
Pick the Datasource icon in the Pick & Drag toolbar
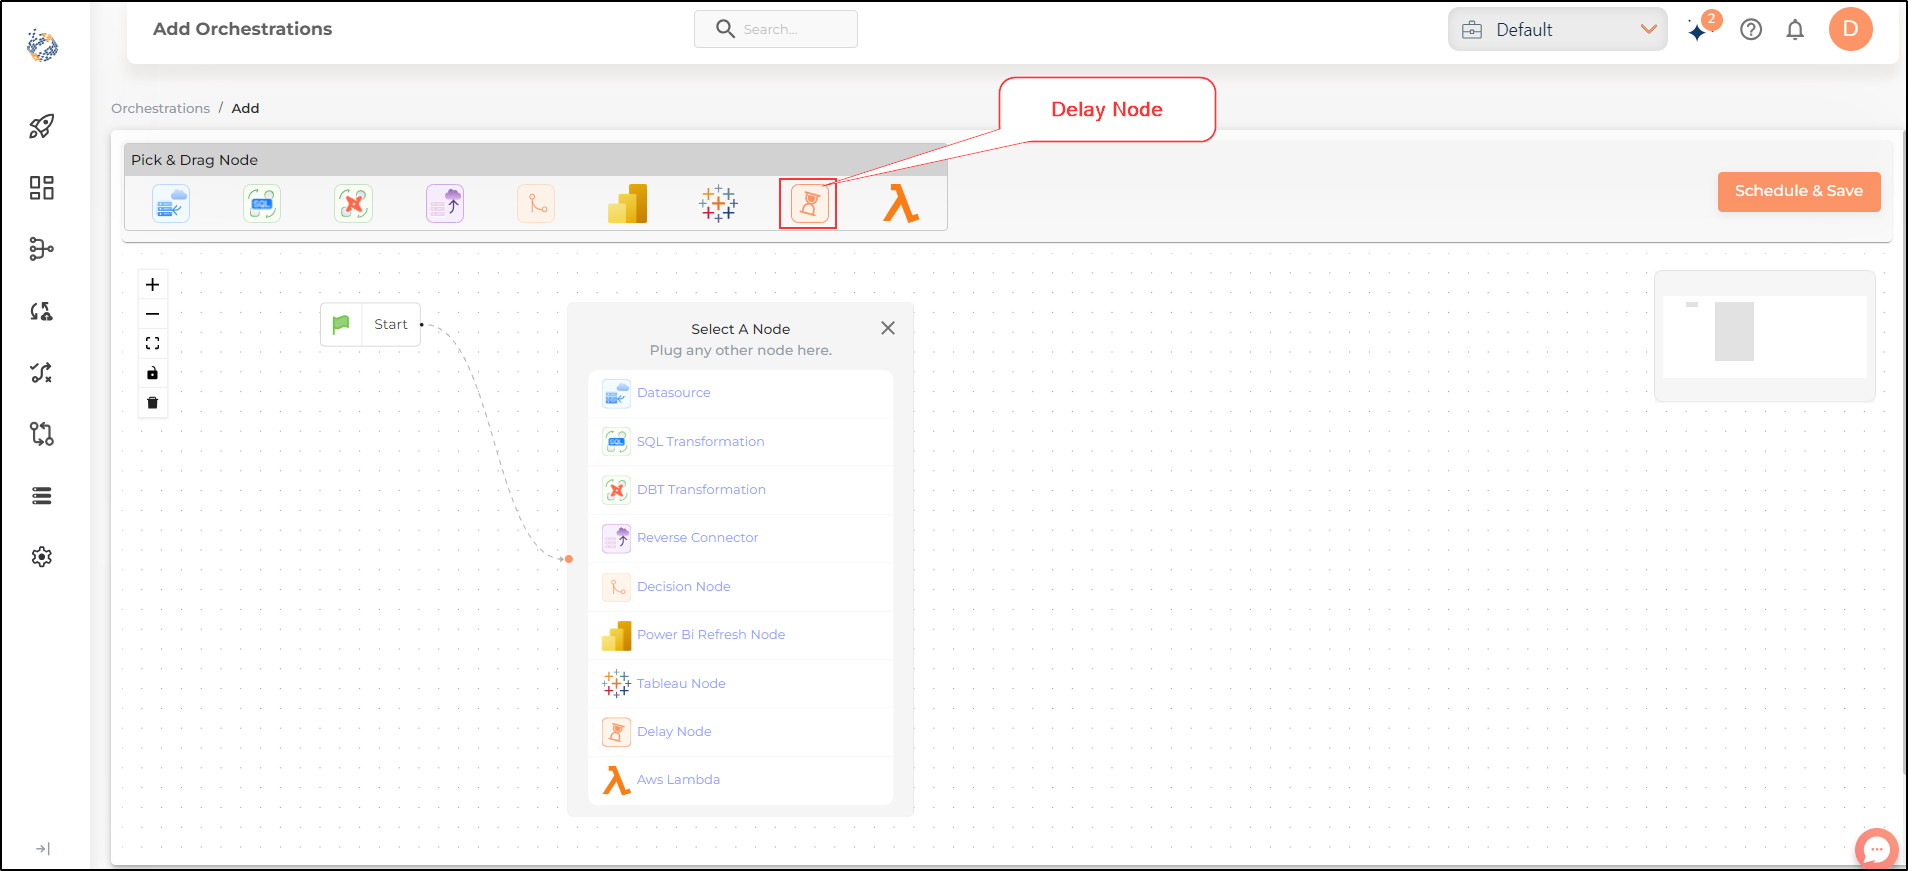171,204
